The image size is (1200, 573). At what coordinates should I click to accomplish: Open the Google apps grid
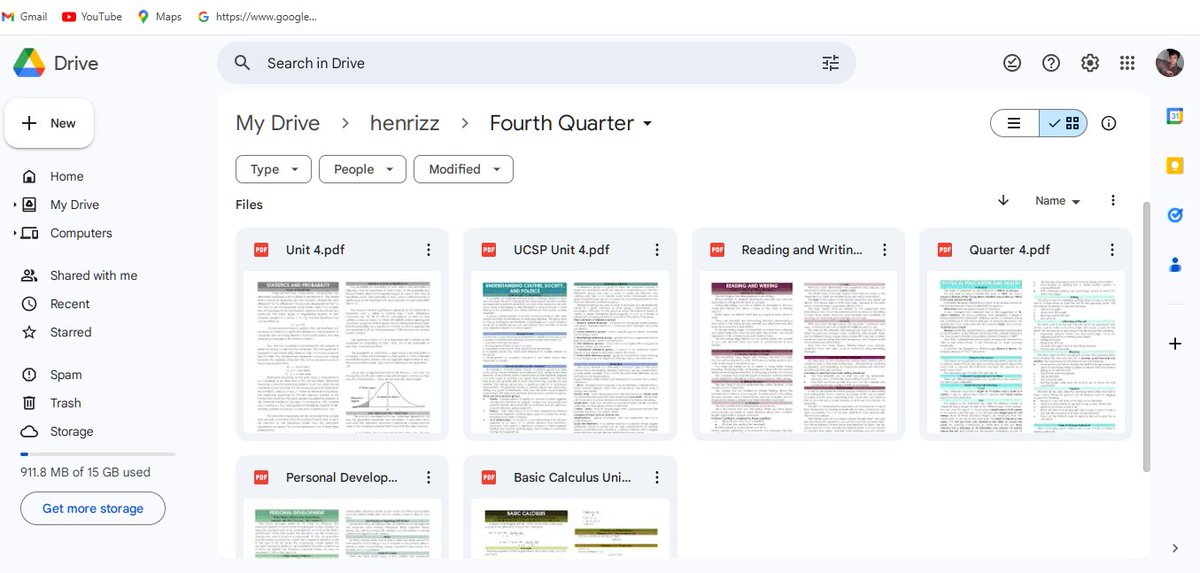(x=1128, y=63)
